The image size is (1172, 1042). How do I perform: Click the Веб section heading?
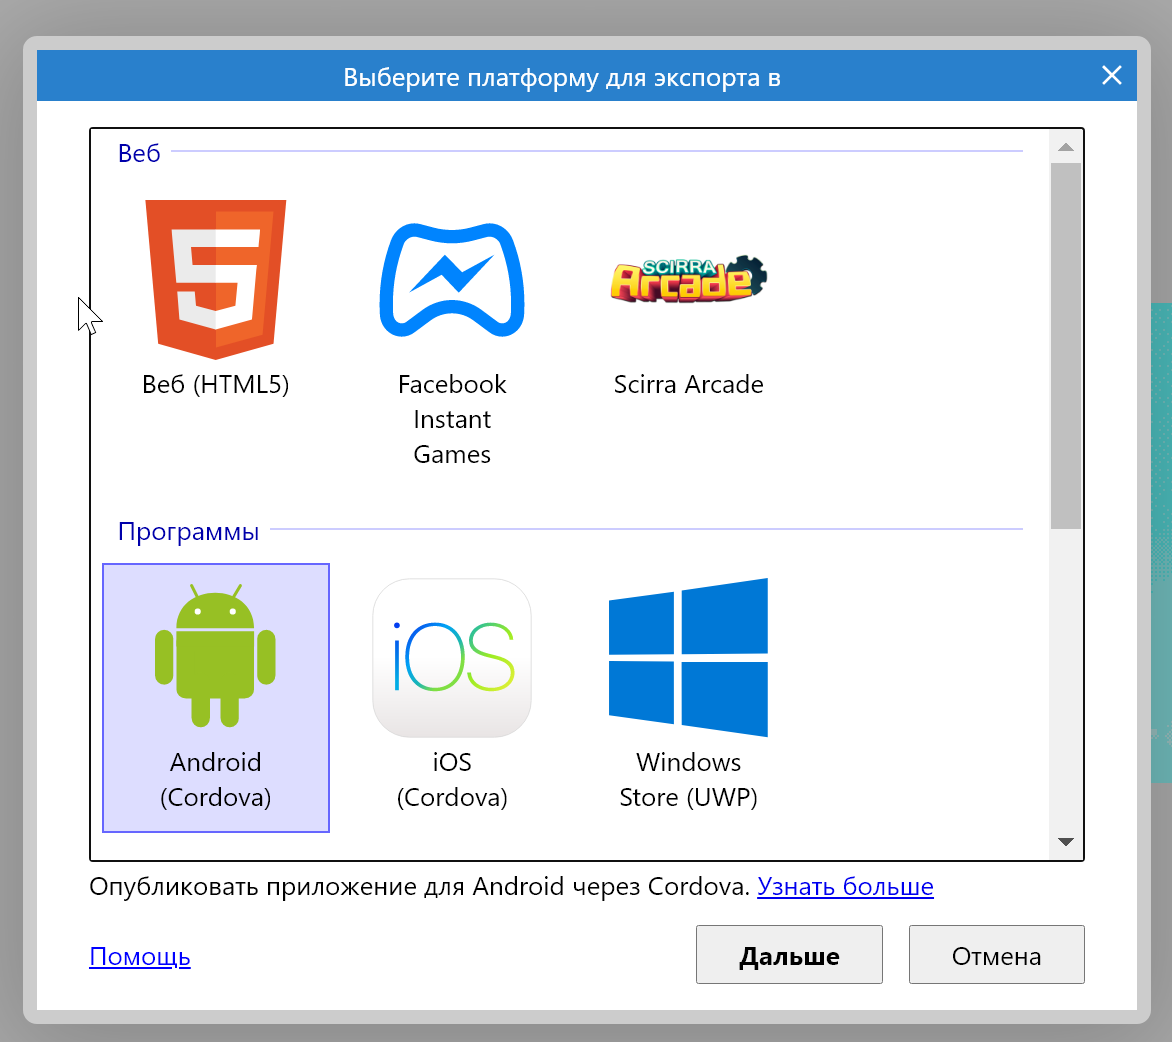139,152
